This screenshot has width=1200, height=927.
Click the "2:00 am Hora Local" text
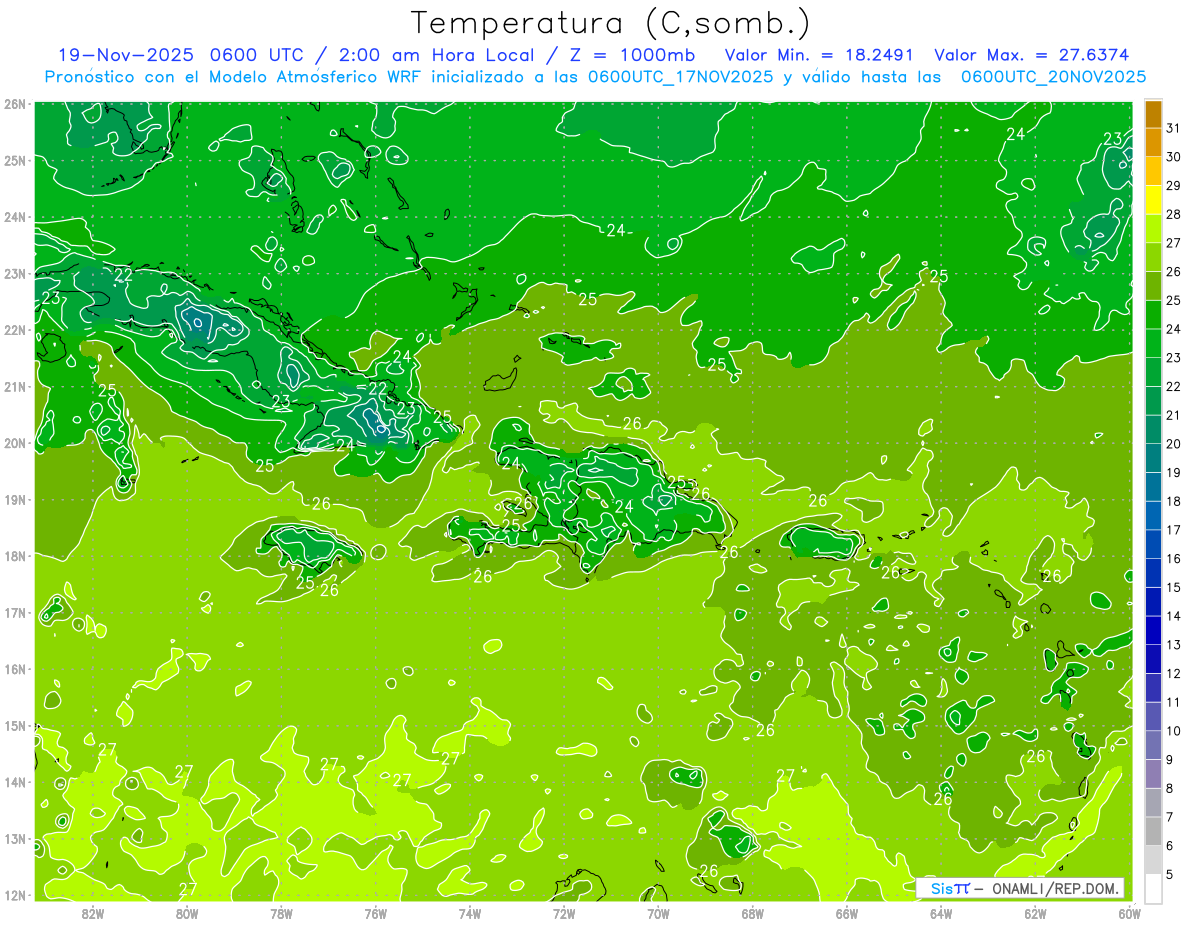coord(435,55)
